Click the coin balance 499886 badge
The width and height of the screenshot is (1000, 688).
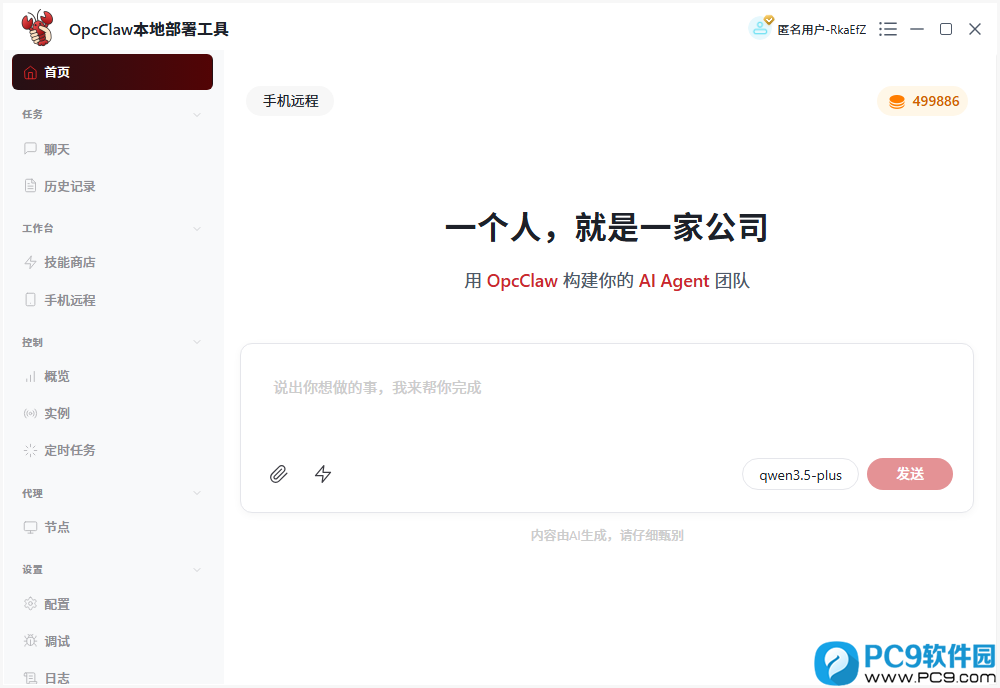point(923,101)
